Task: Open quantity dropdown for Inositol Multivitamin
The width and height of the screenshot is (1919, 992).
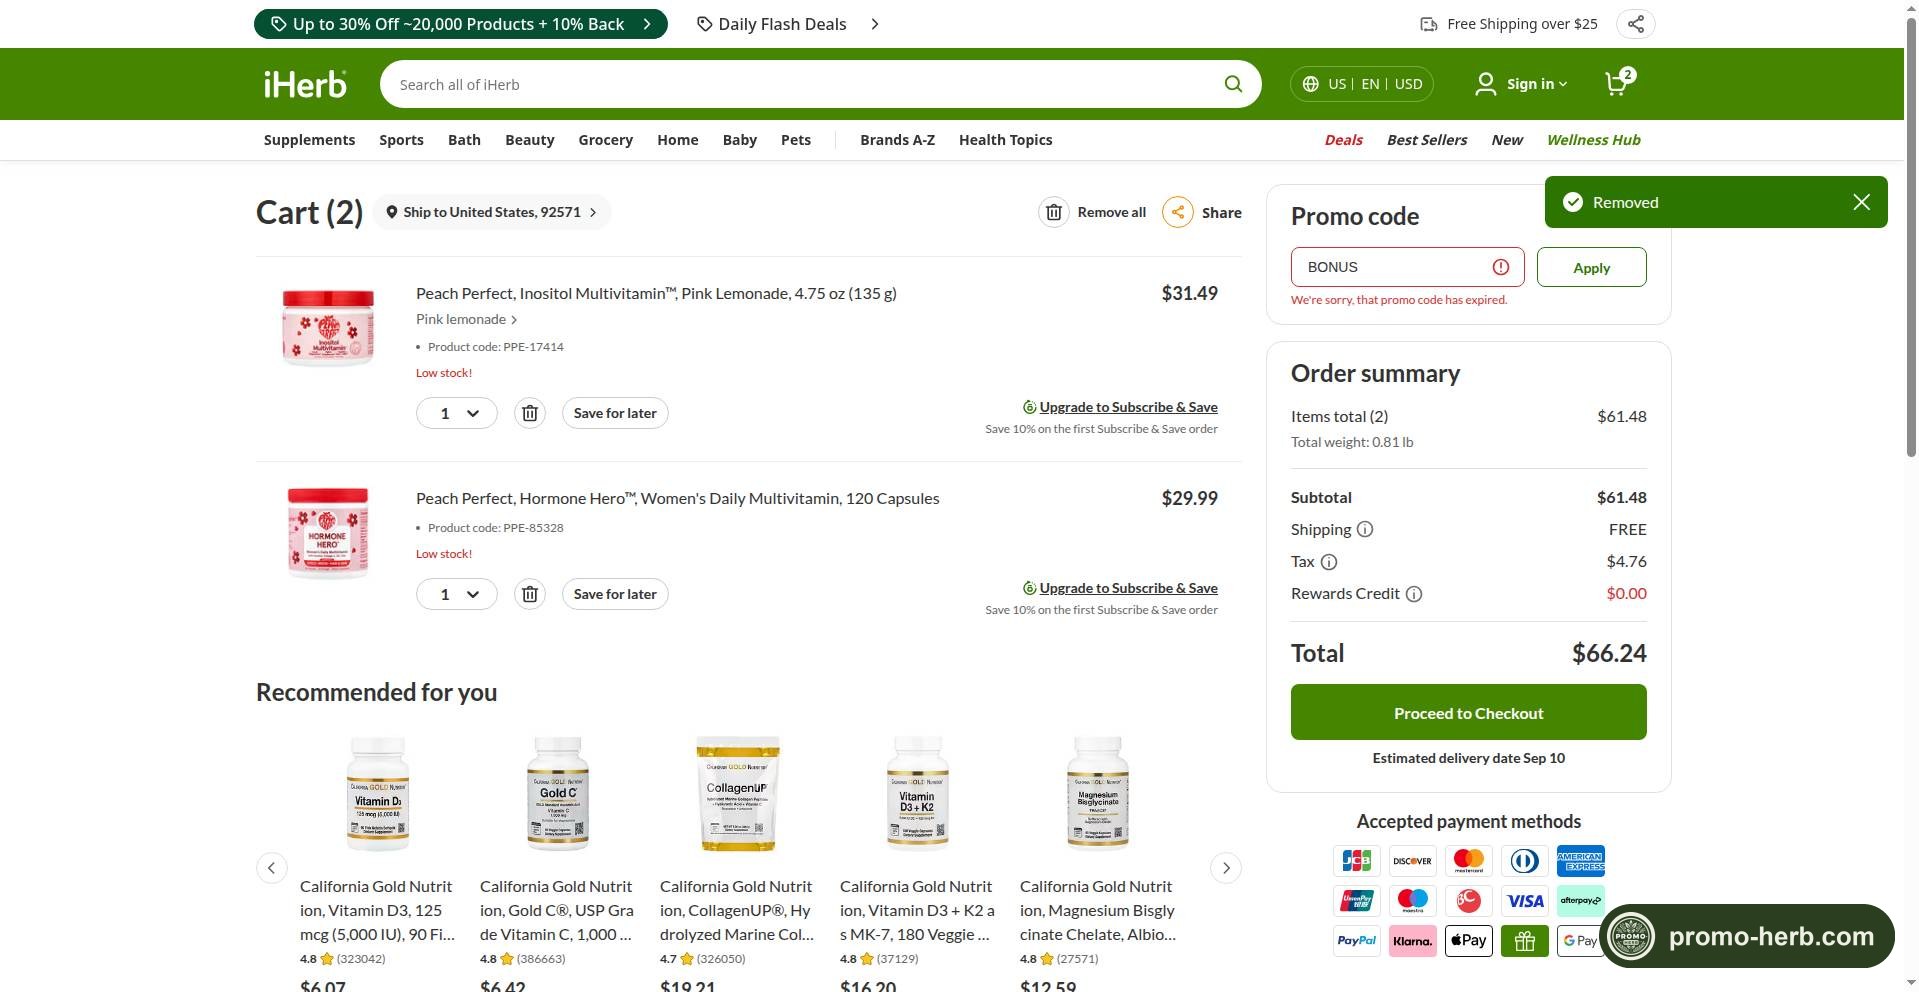Action: pyautogui.click(x=457, y=413)
